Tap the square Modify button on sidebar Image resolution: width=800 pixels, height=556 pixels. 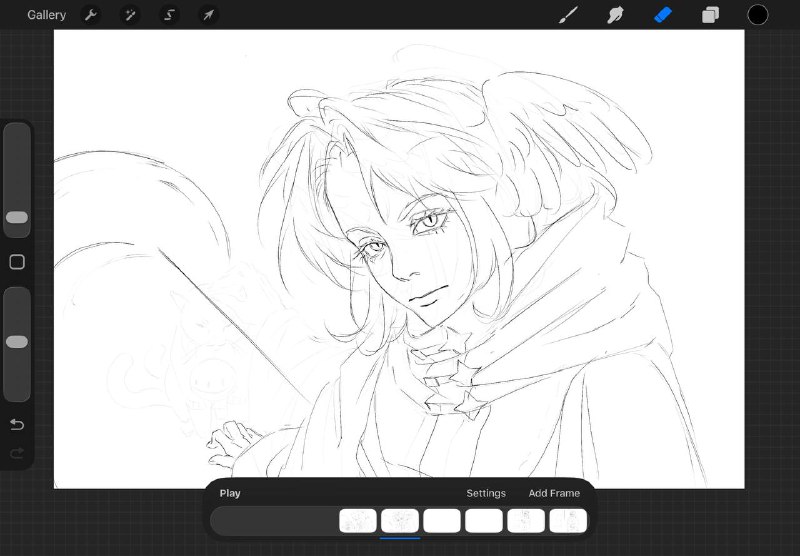(17, 262)
